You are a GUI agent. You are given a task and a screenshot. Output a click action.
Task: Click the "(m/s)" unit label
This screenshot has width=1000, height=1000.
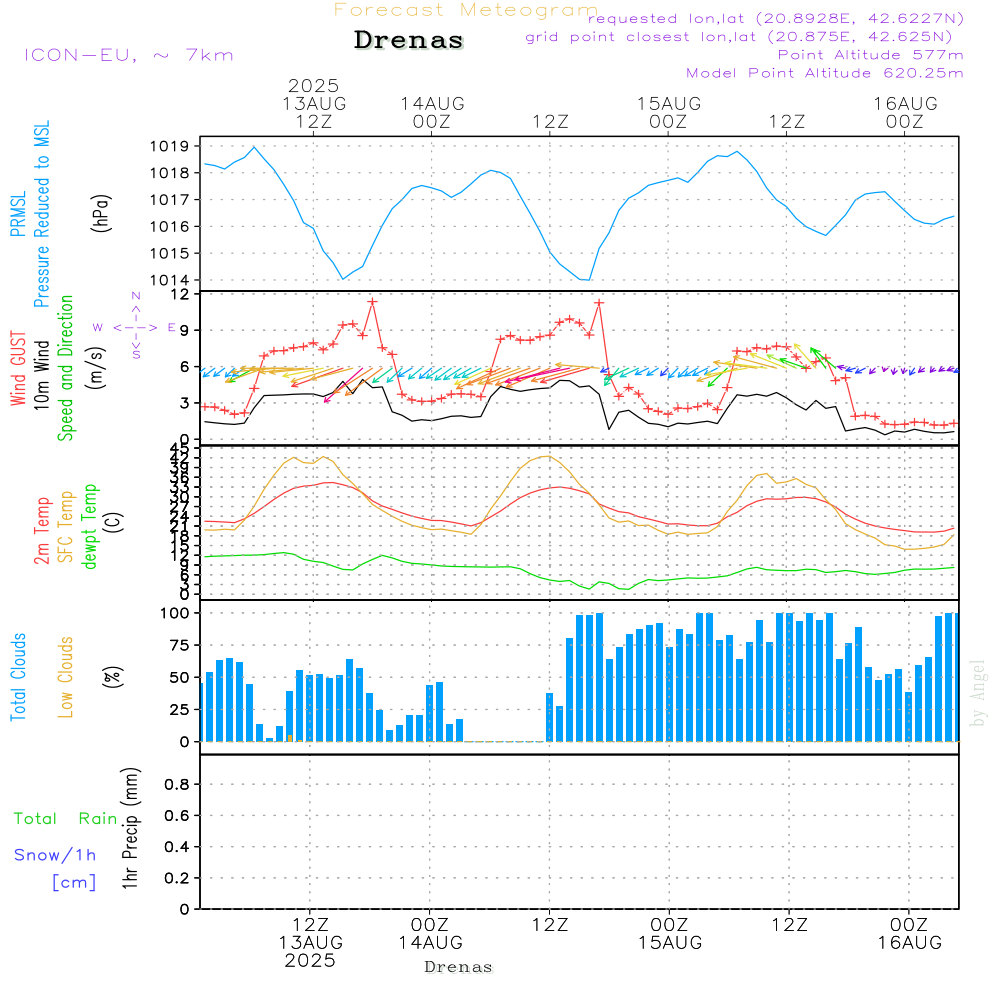coord(97,368)
